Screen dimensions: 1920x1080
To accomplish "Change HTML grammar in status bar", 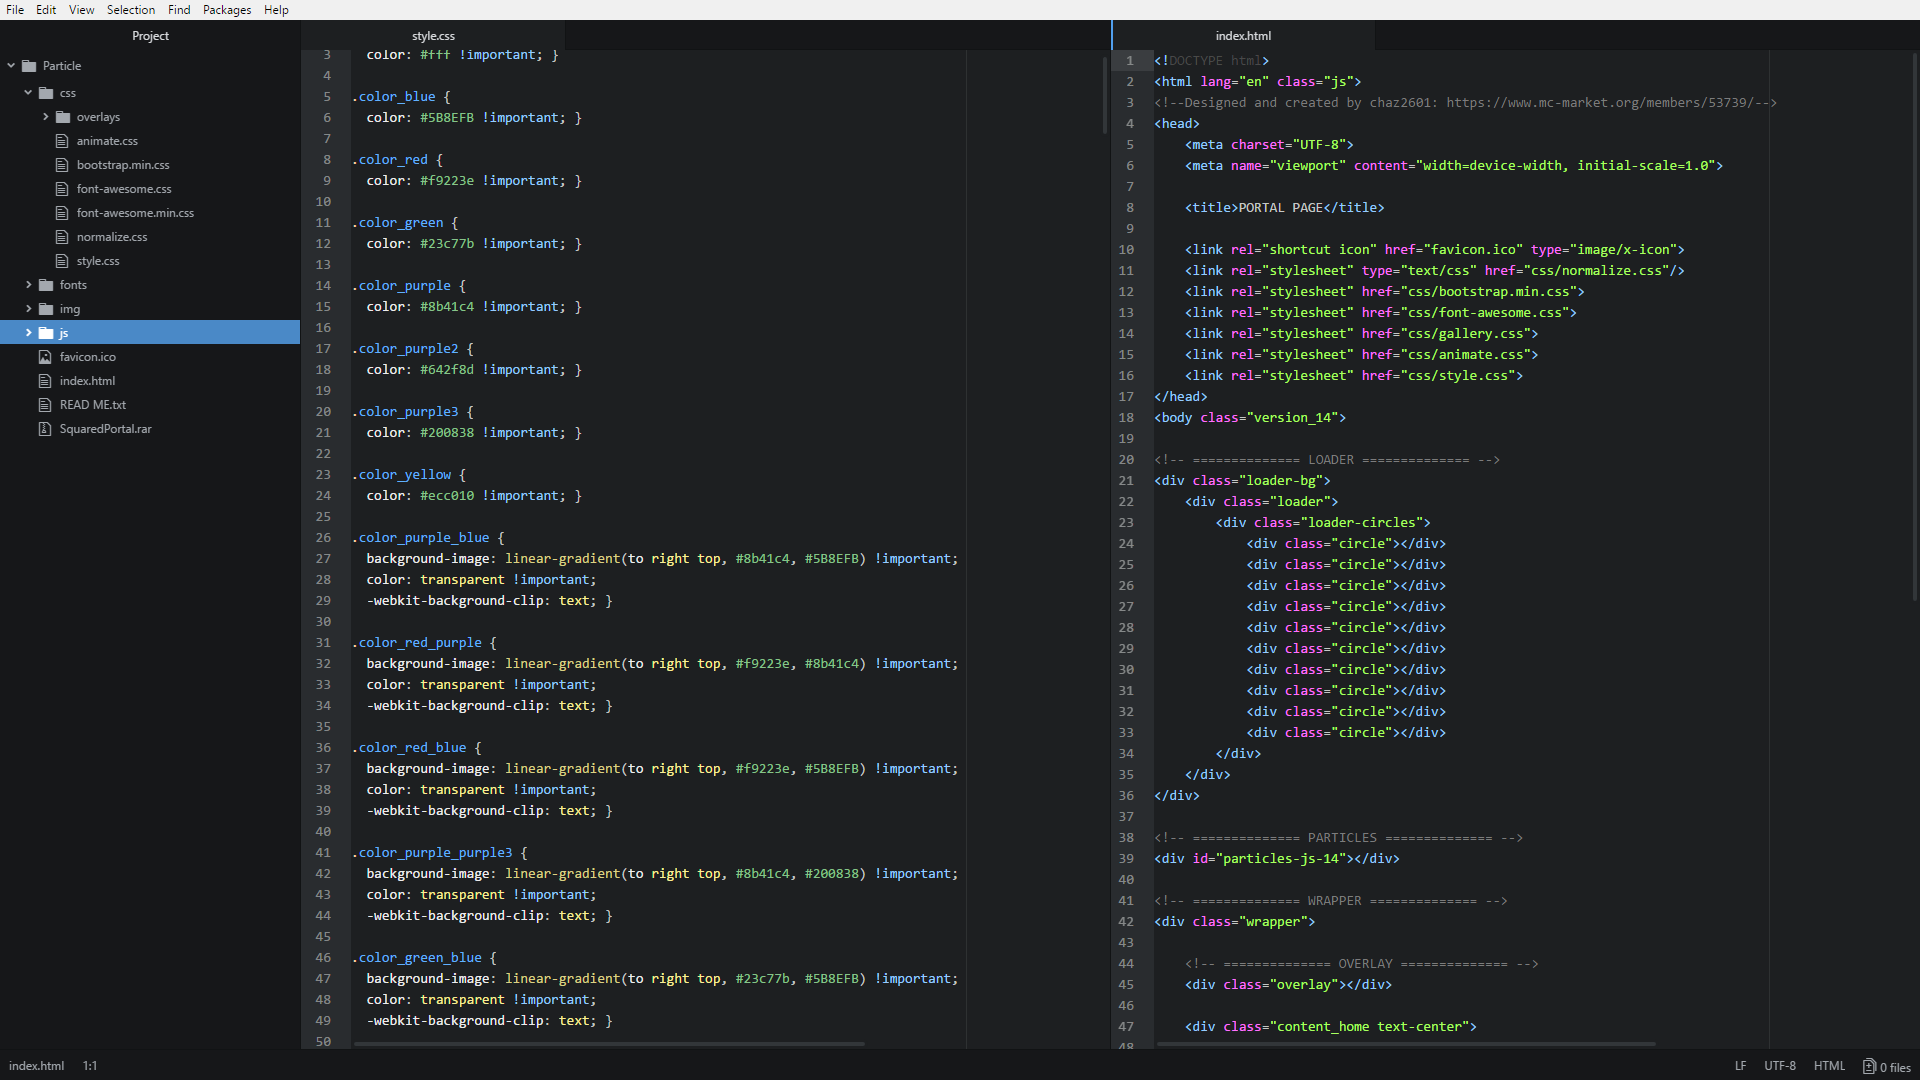I will point(1829,1066).
